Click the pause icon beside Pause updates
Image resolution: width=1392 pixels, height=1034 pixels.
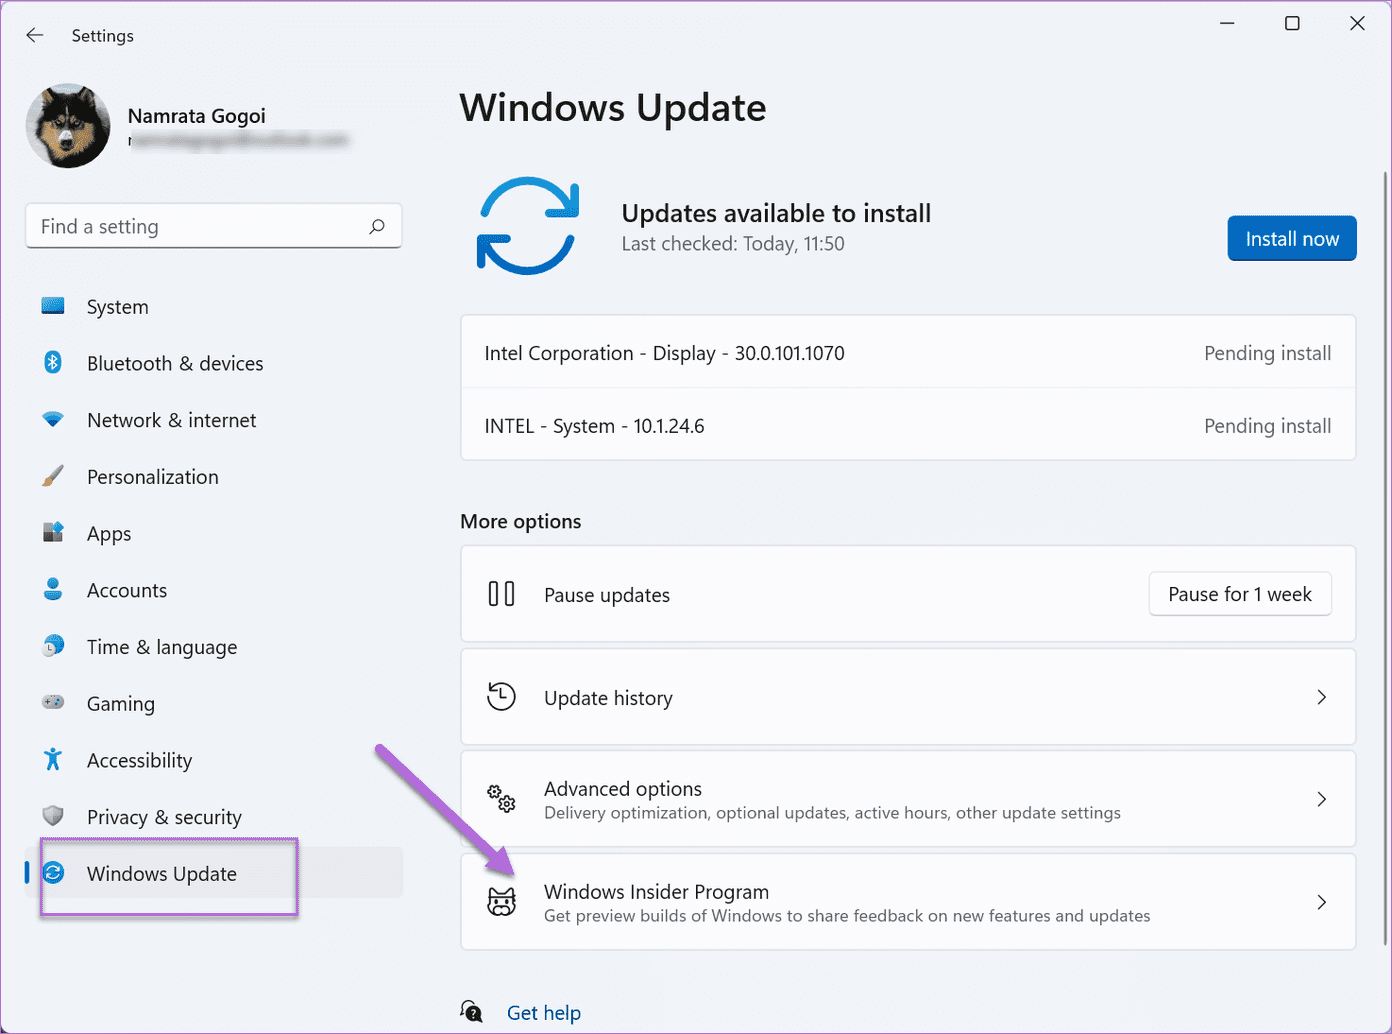501,594
